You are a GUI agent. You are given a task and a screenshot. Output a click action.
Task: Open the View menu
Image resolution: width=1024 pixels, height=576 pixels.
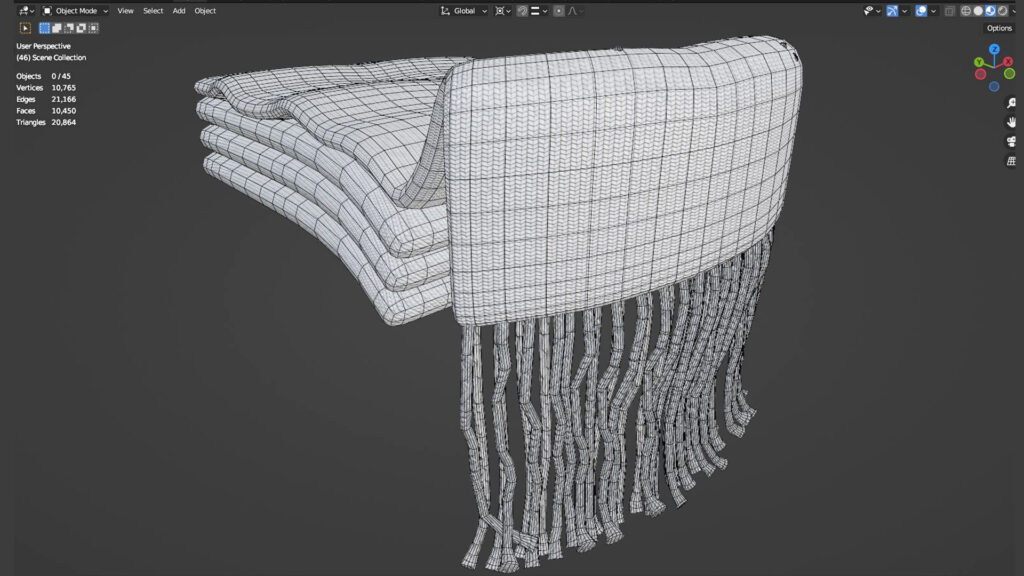tap(125, 11)
